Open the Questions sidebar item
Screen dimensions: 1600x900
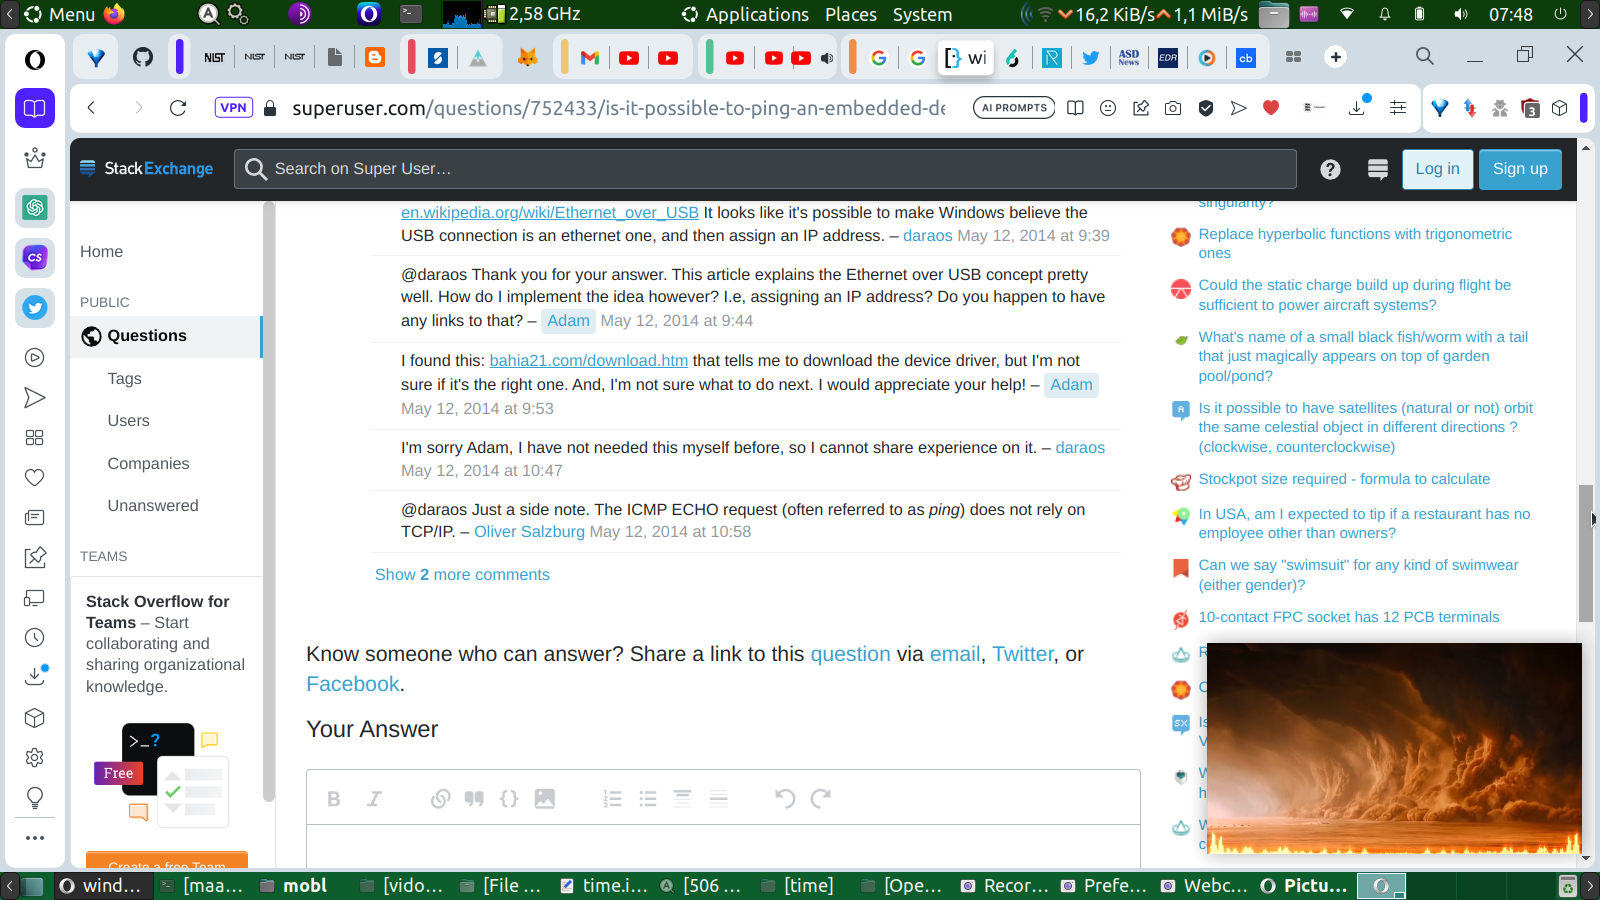point(166,336)
